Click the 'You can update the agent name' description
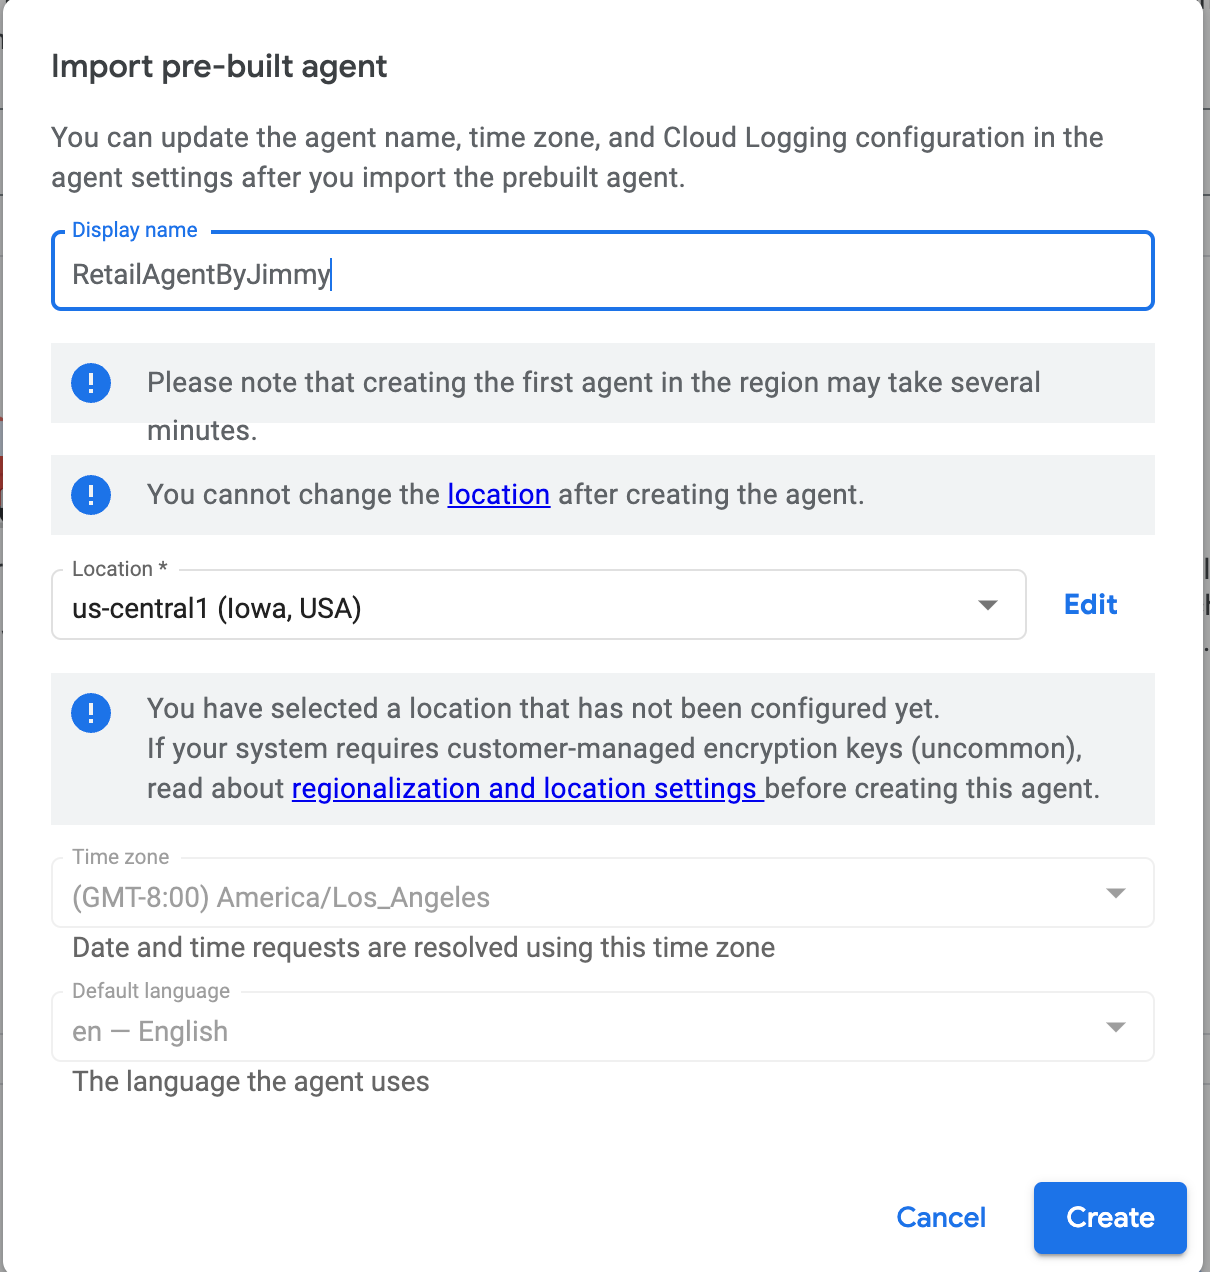 577,157
